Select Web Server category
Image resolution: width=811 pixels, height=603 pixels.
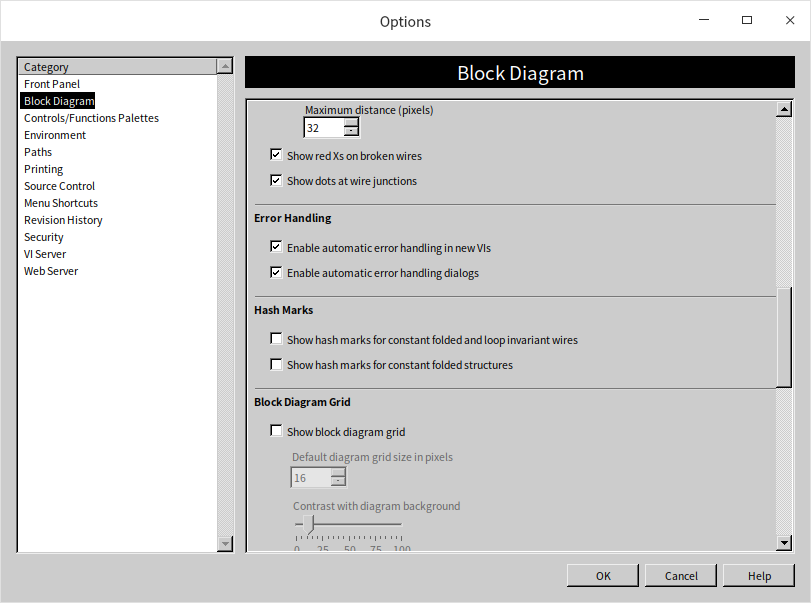tap(51, 271)
